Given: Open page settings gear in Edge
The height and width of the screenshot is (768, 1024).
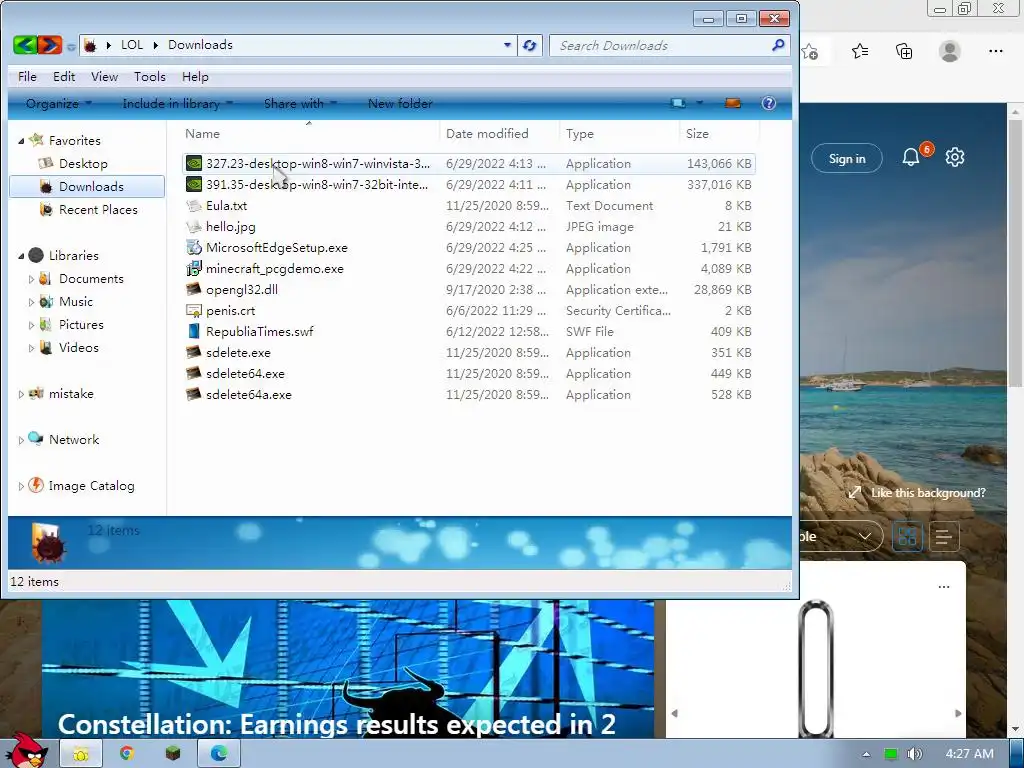Looking at the screenshot, I should 955,157.
